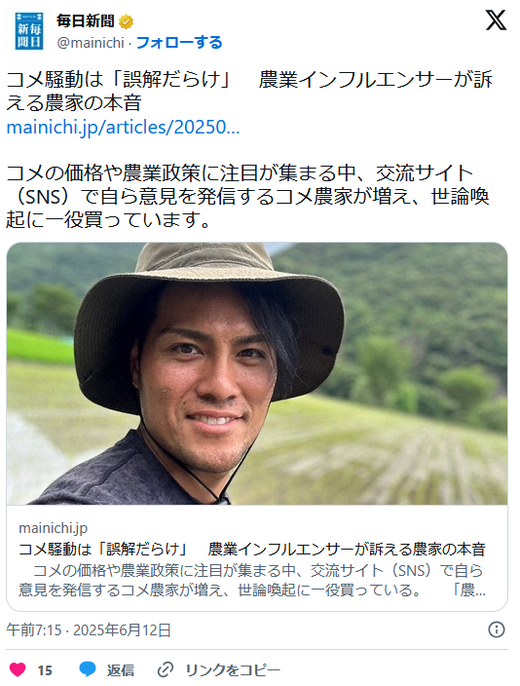Viewport: 520px width, 686px height.
Task: Click the フォローする follow link
Action: point(179,42)
